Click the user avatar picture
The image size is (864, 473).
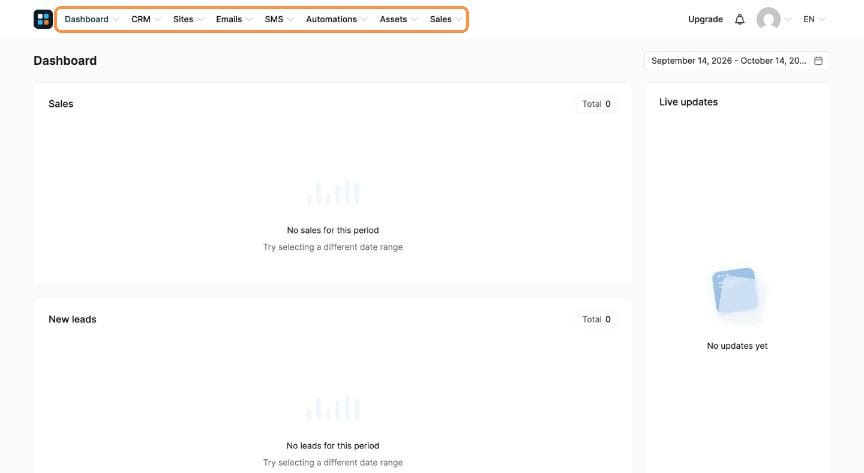(768, 19)
